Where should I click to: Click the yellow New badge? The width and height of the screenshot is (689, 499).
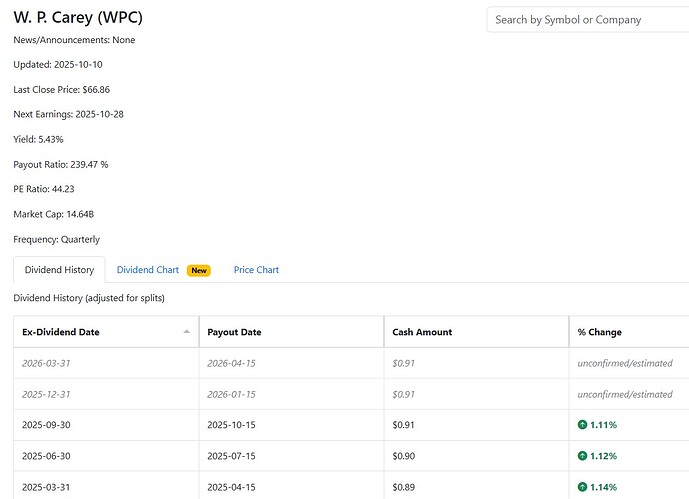pyautogui.click(x=199, y=270)
